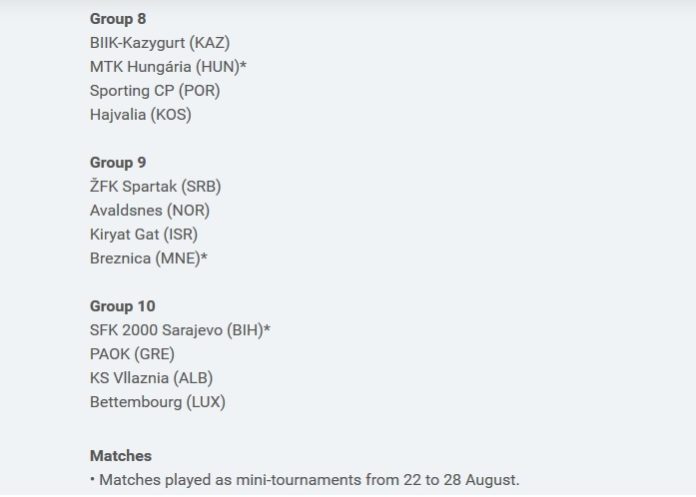
Task: Select KS Vllaznia (ALB) line
Action: coord(151,378)
